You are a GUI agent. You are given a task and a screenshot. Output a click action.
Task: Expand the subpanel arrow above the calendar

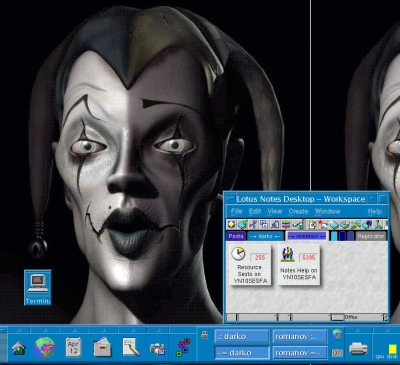point(74,330)
